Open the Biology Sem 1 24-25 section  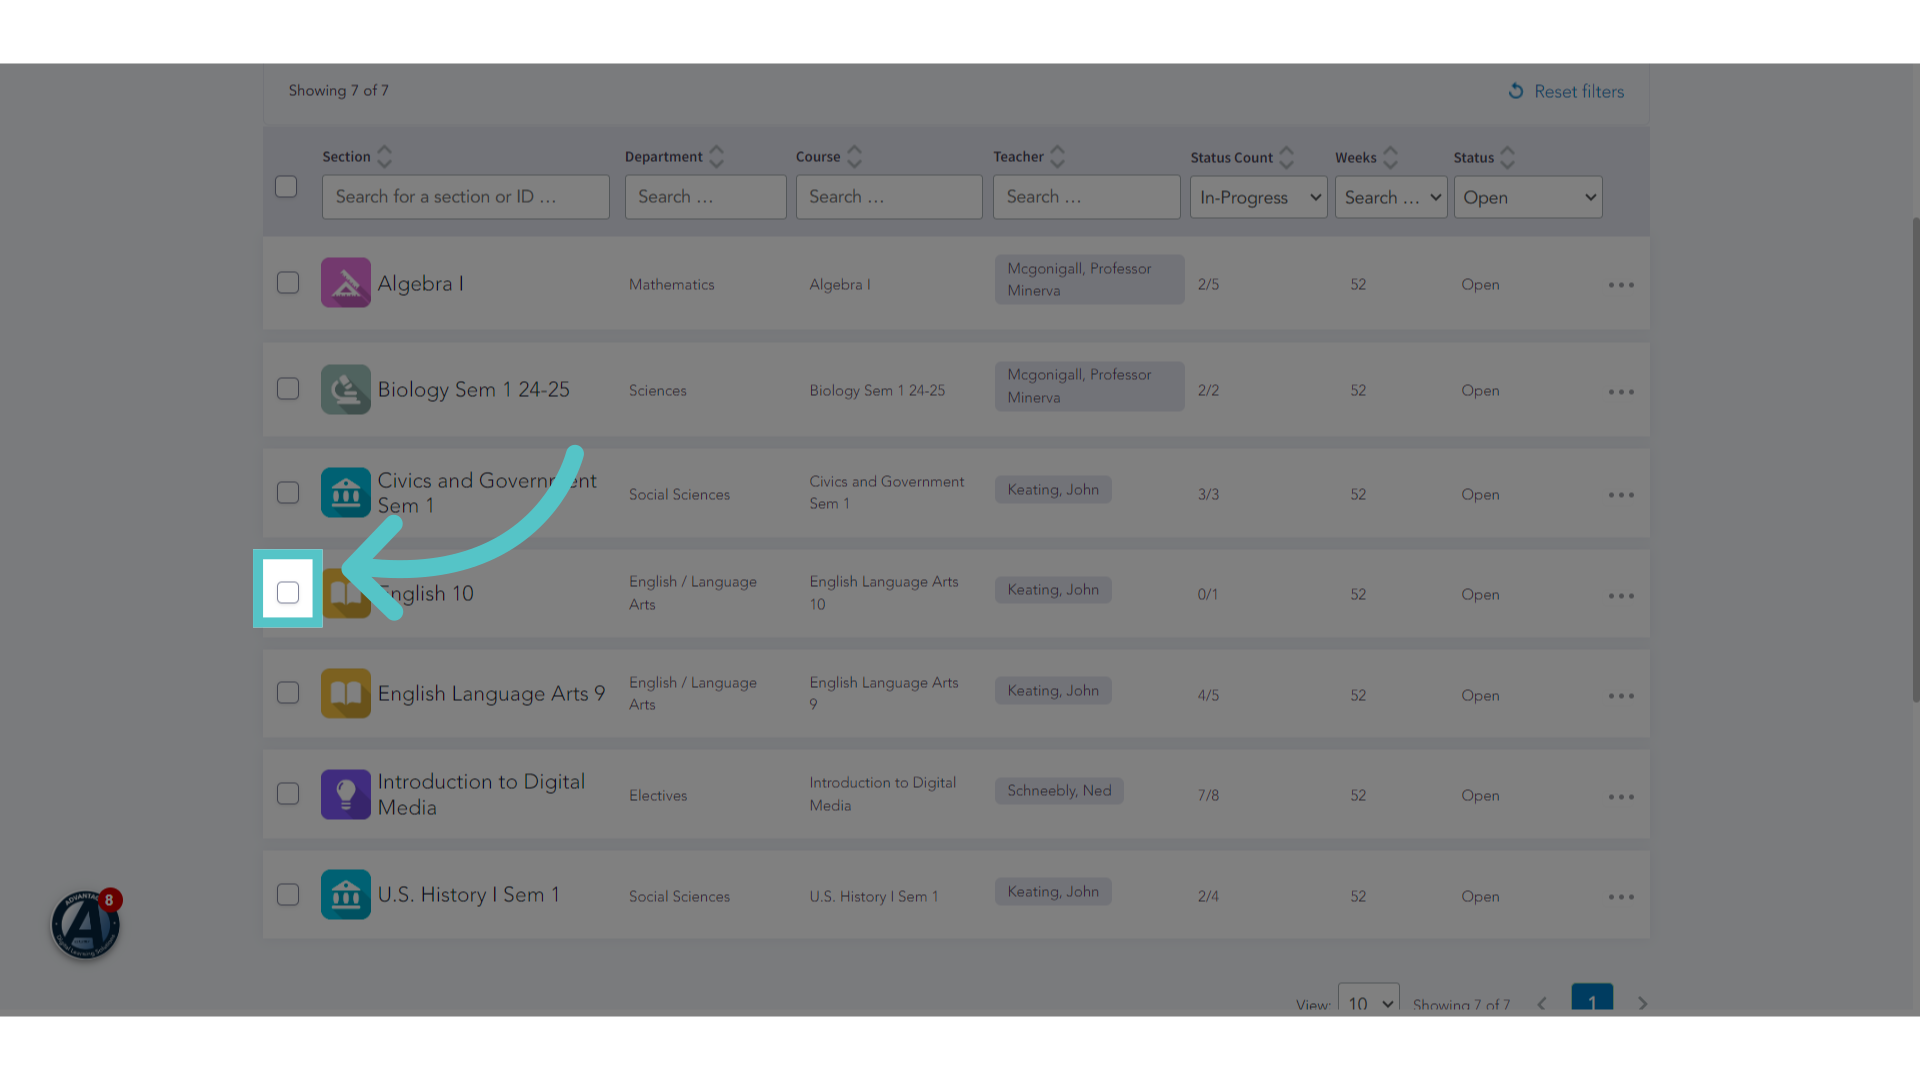coord(473,390)
